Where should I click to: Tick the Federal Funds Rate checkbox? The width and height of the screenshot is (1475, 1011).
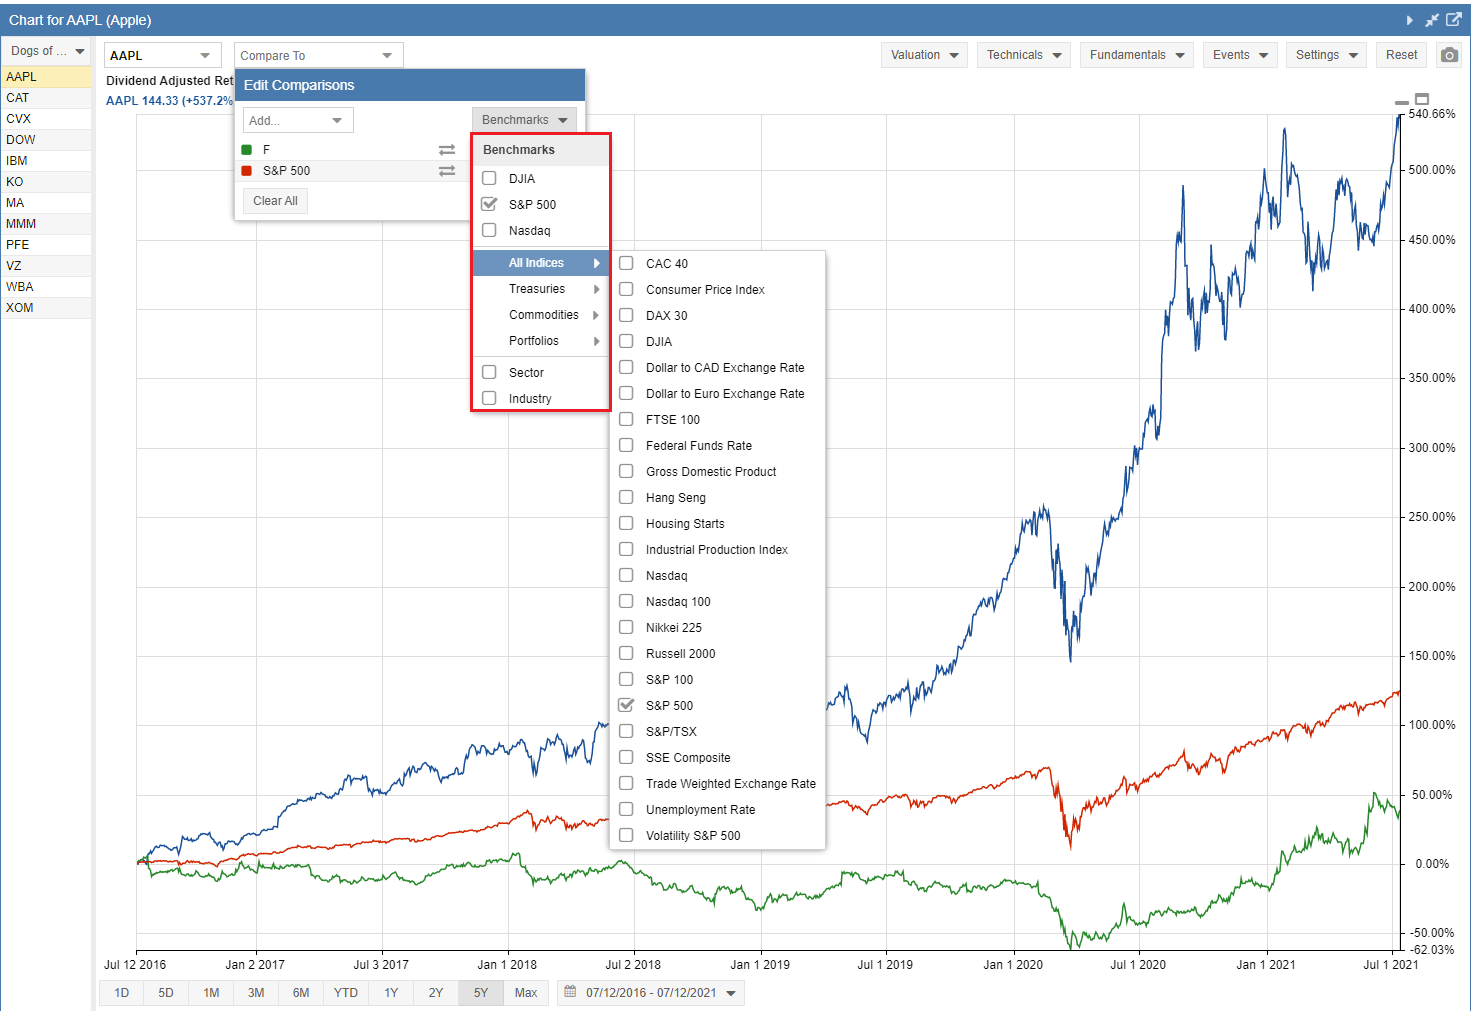(626, 445)
